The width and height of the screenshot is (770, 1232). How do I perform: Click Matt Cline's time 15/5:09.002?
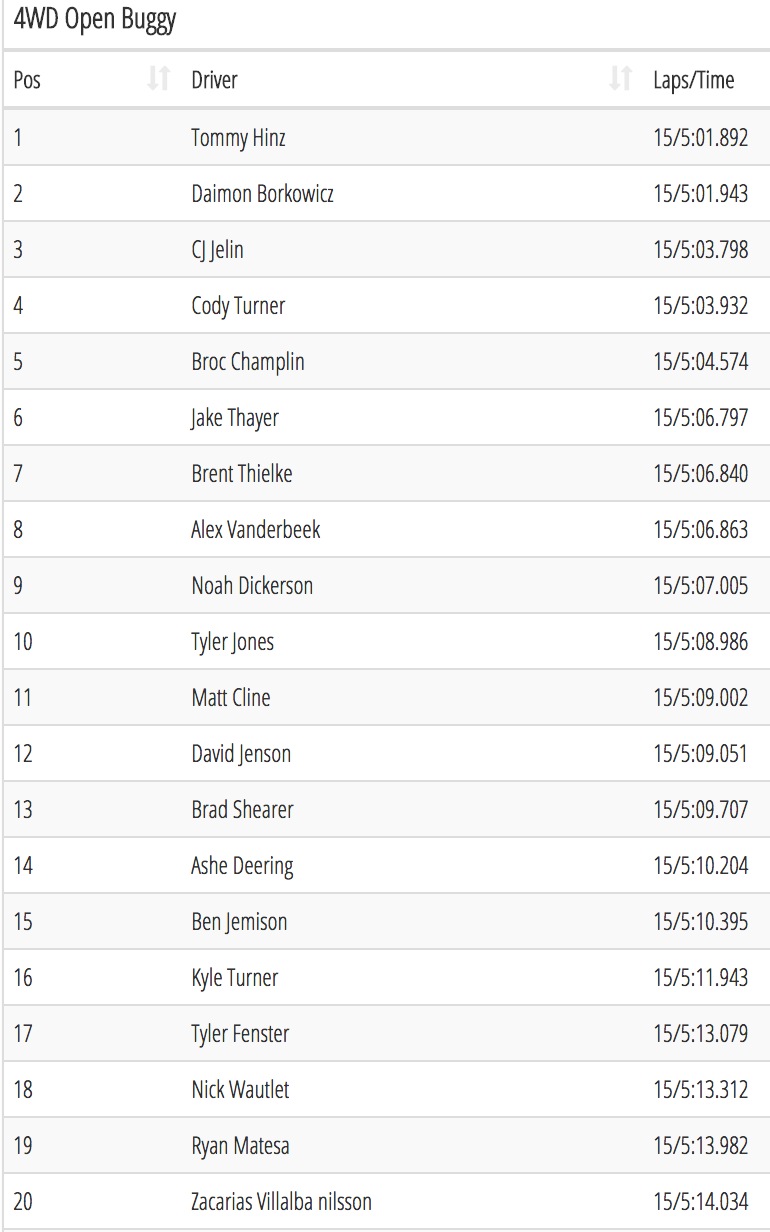(x=701, y=698)
